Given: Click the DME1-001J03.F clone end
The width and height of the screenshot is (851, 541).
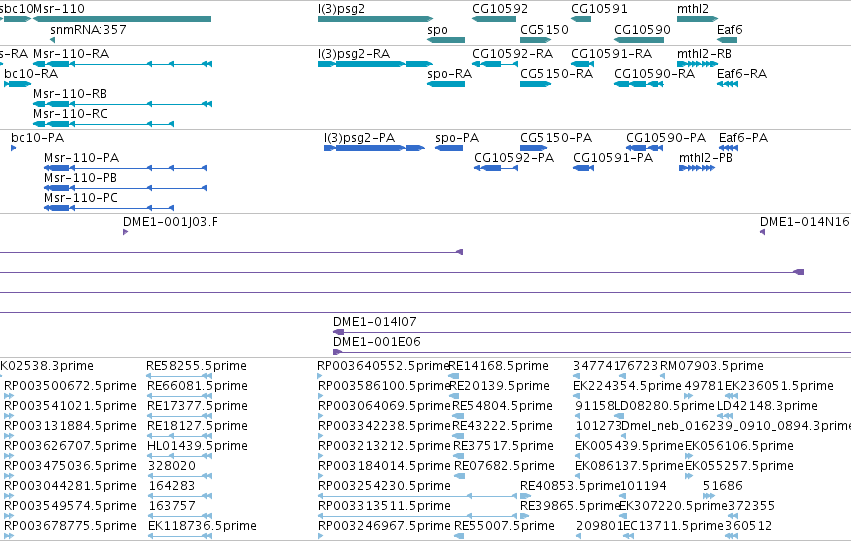Looking at the screenshot, I should [125, 232].
